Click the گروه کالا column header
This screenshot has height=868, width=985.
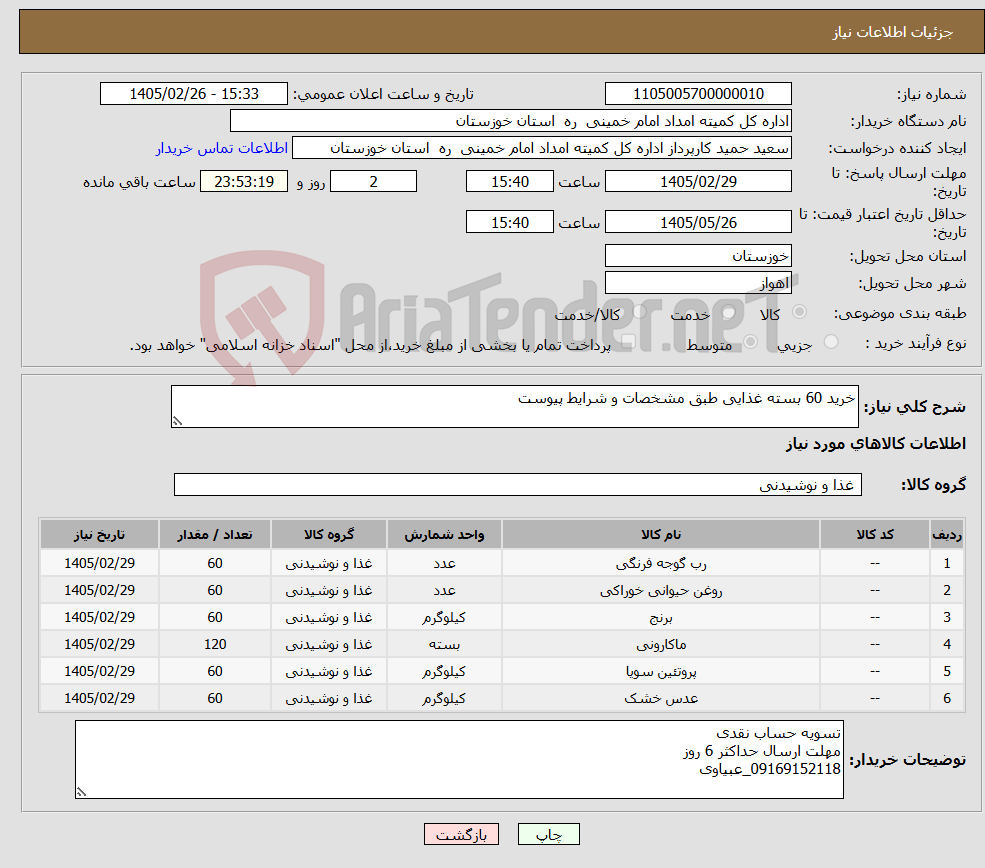point(329,534)
